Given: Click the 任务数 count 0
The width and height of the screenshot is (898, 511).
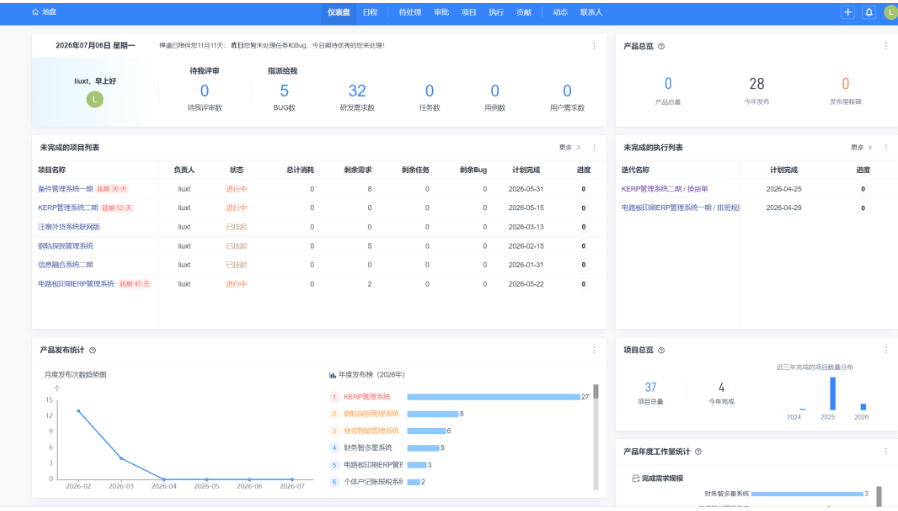Looking at the screenshot, I should pos(430,91).
